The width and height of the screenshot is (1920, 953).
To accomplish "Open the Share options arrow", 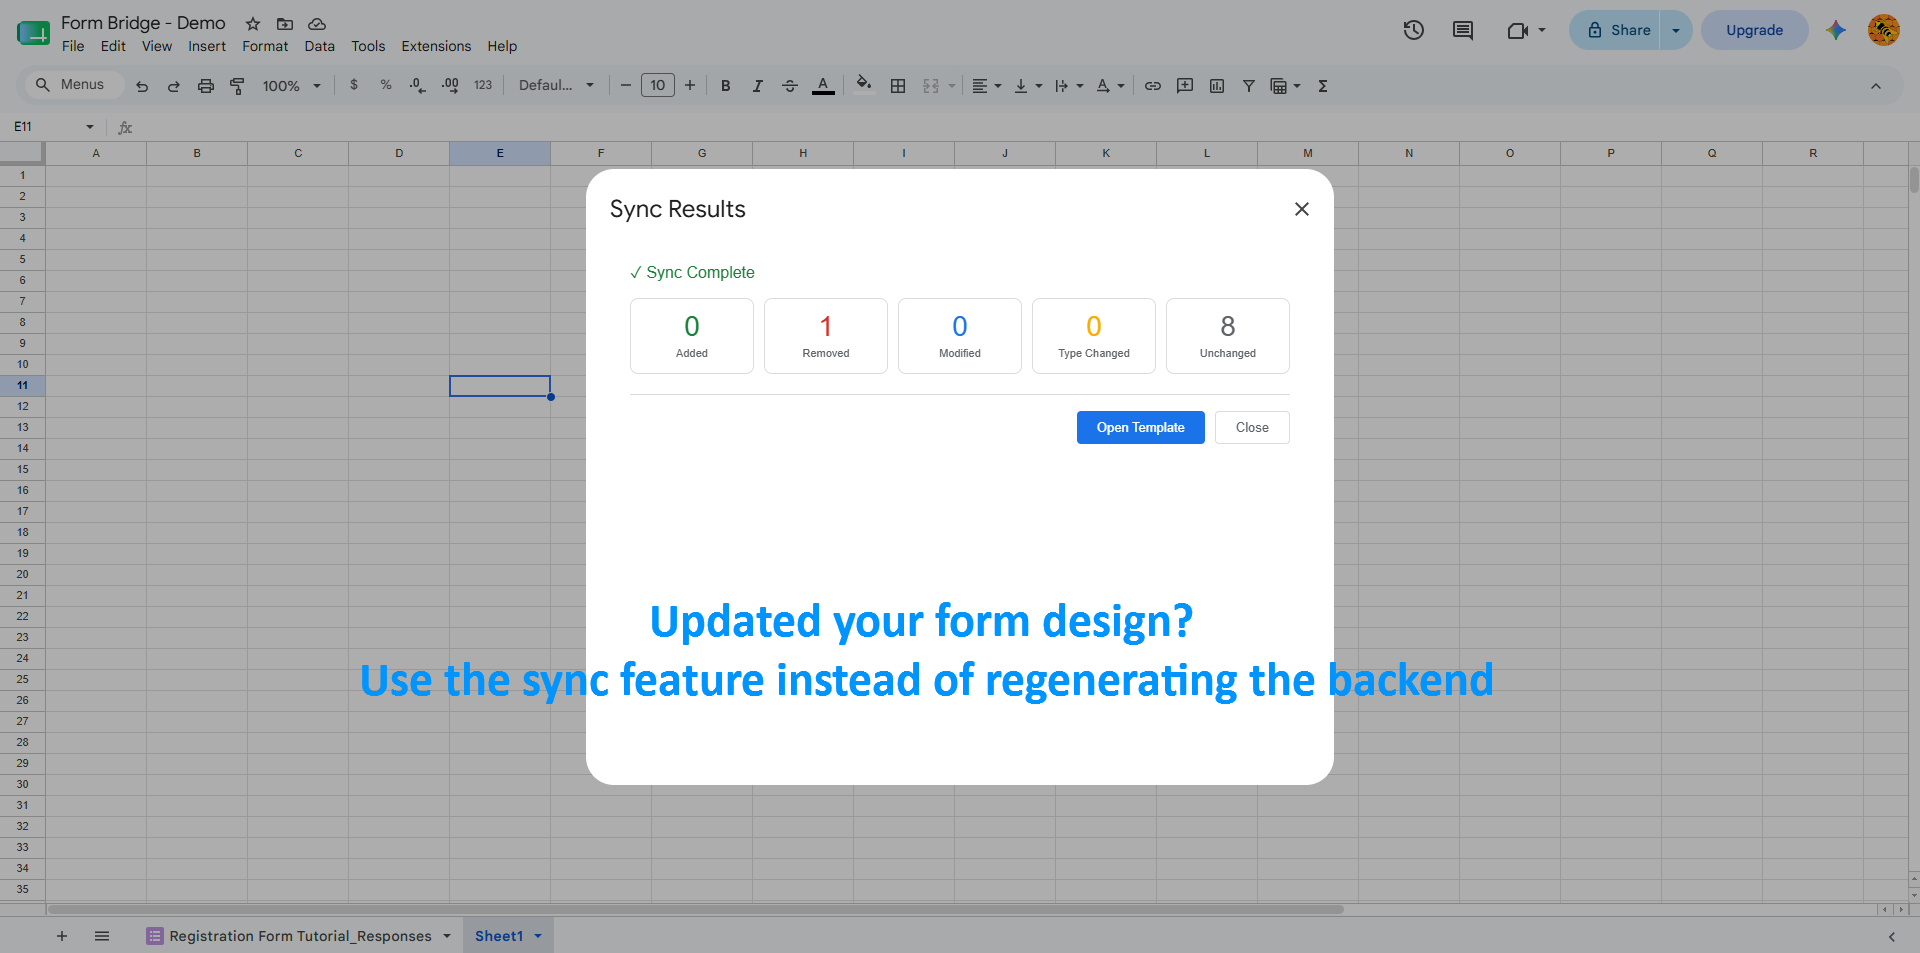I will point(1676,30).
